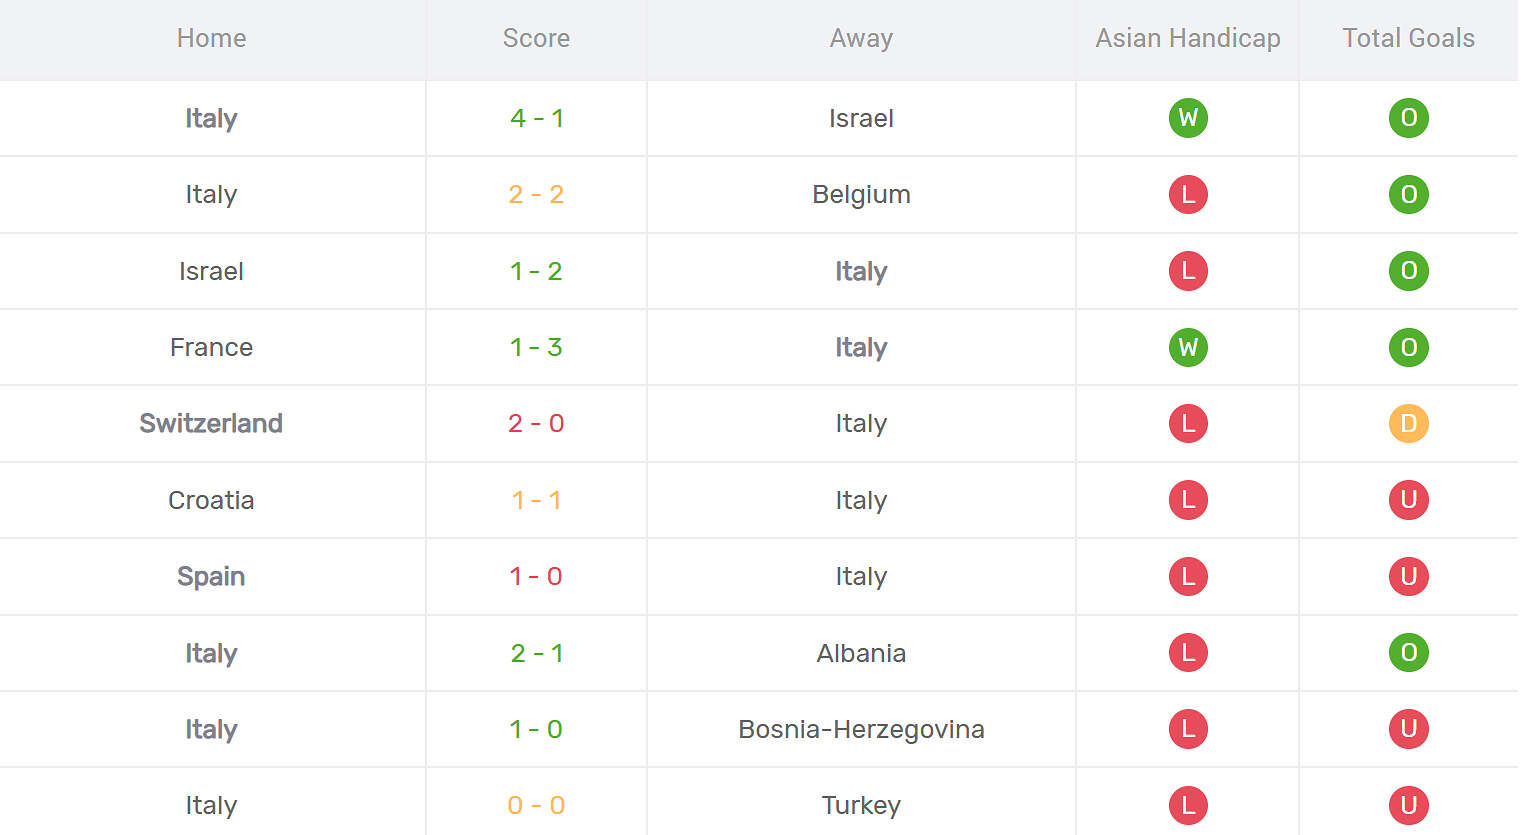Click the L handicap badge in Belgium row

(1188, 194)
